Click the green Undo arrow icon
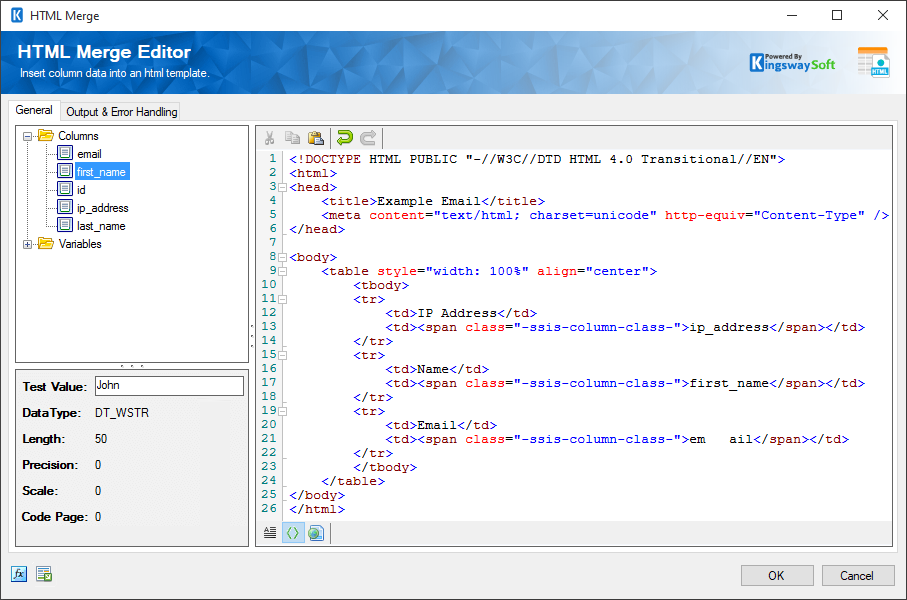This screenshot has width=907, height=600. point(345,138)
